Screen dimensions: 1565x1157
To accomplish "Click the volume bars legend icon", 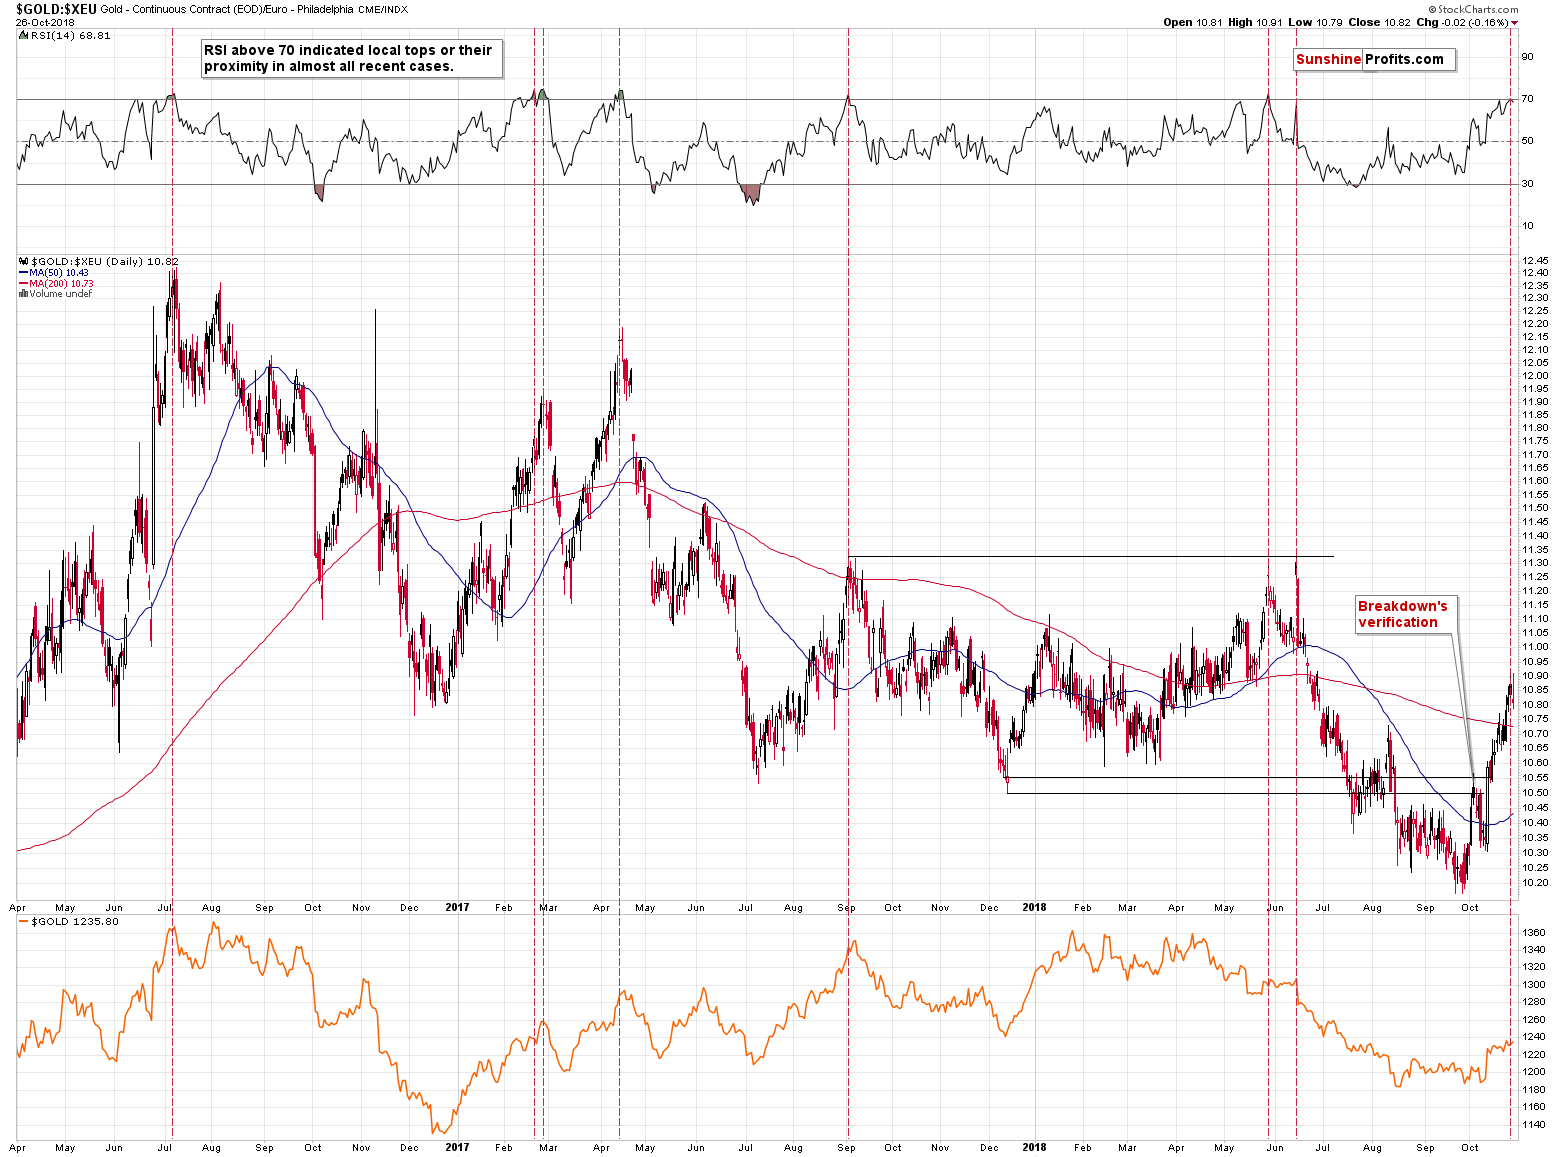I will [23, 294].
